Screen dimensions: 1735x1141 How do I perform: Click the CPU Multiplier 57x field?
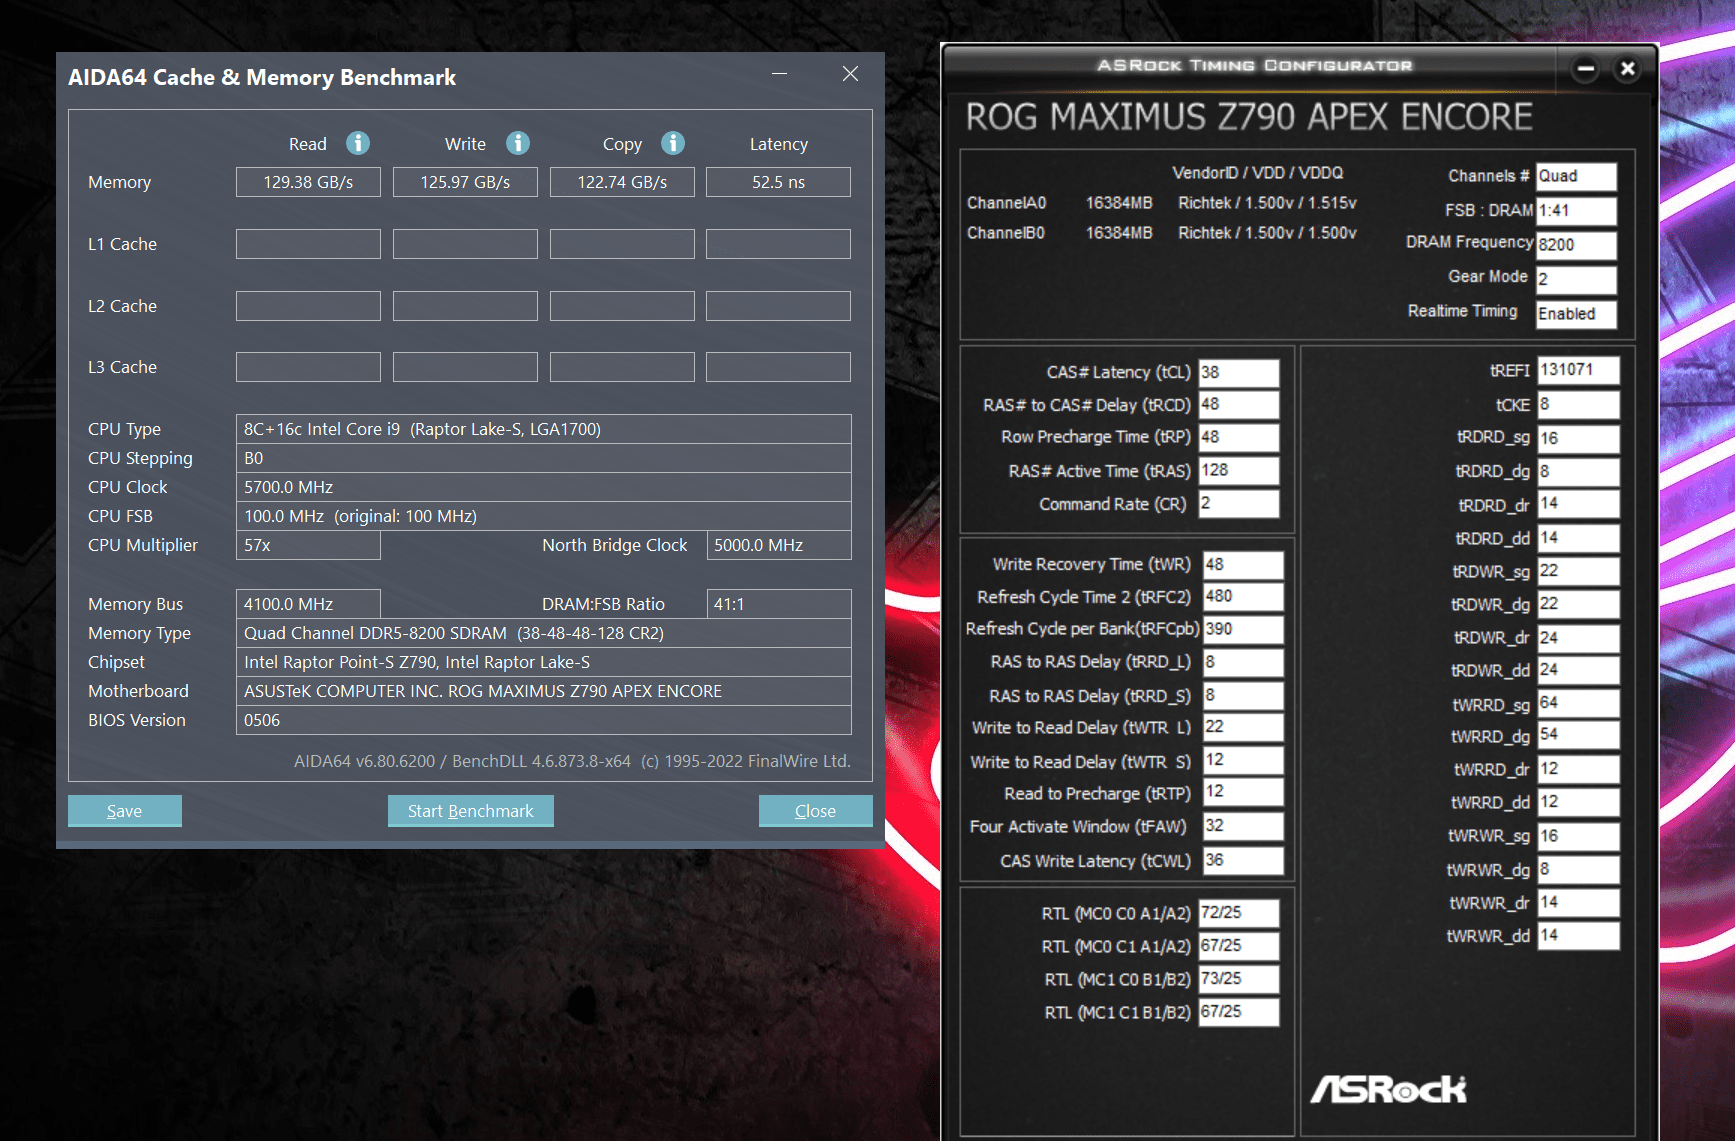[x=308, y=545]
